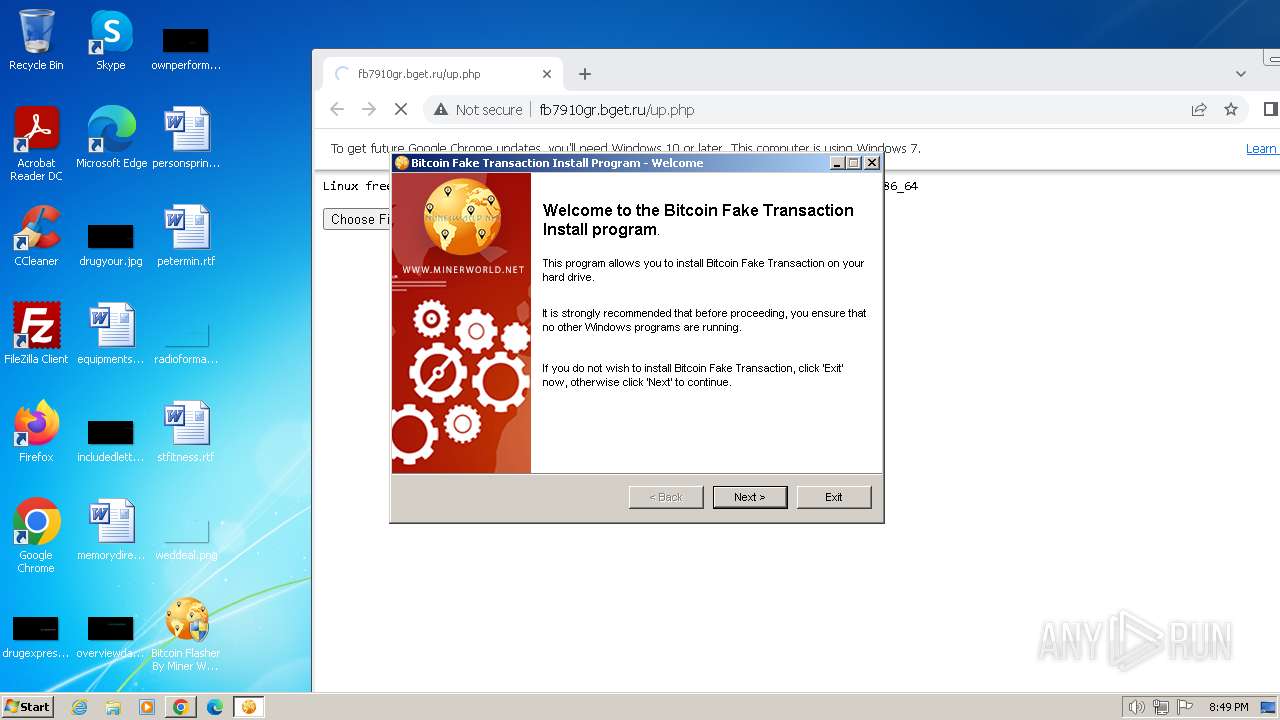Bookmark this page with the star icon
1280x720 pixels.
pyautogui.click(x=1231, y=110)
